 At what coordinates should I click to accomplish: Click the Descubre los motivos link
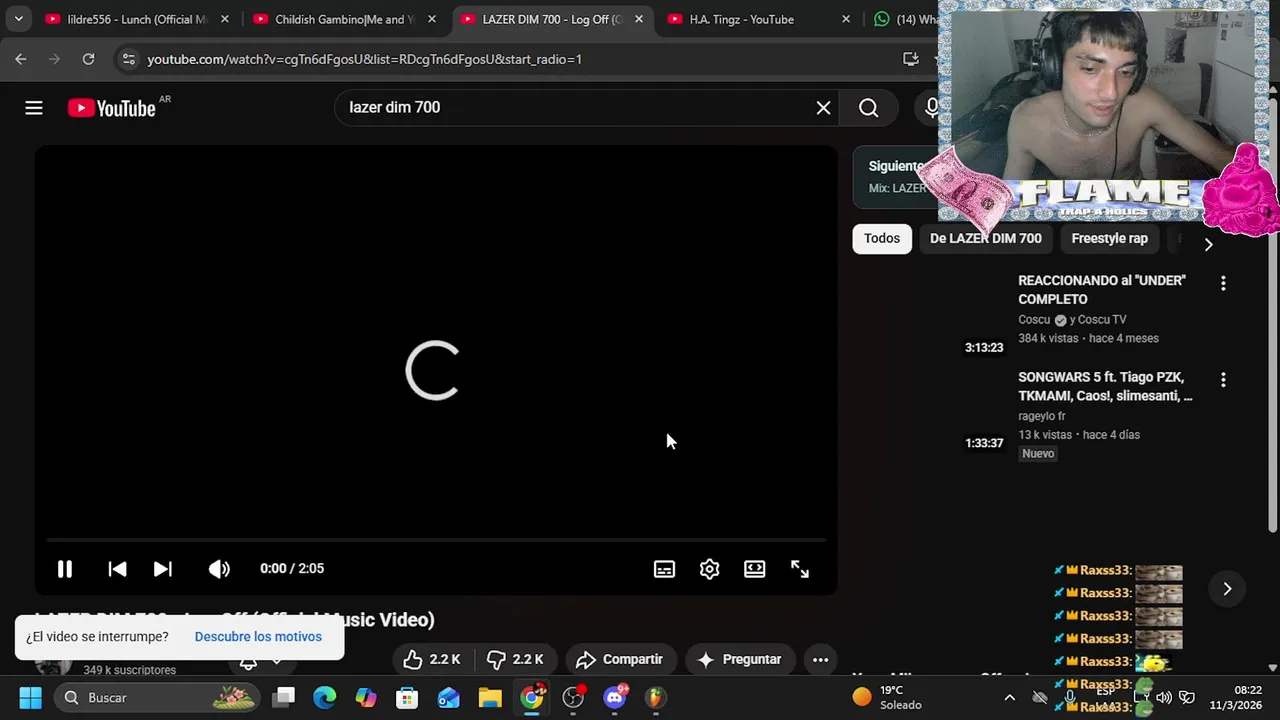tap(258, 637)
